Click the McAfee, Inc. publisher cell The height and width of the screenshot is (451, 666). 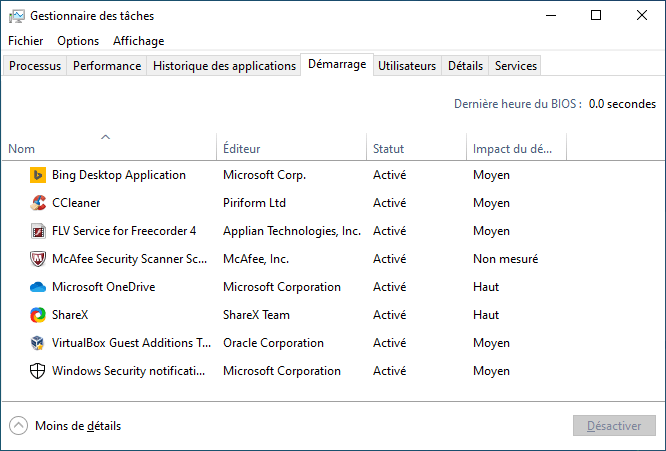(x=256, y=259)
